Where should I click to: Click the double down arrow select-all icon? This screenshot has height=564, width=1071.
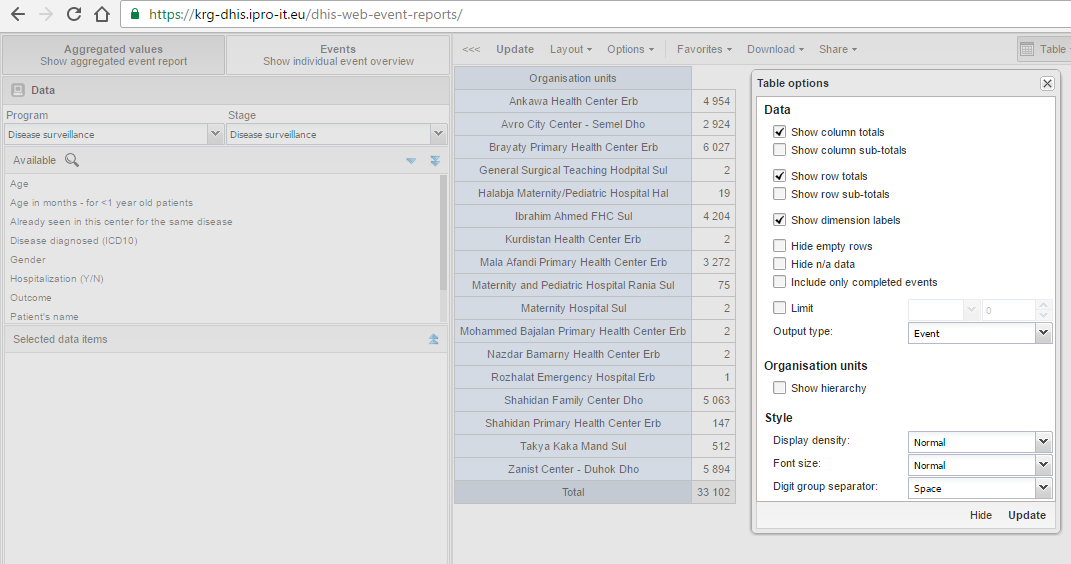(x=435, y=161)
